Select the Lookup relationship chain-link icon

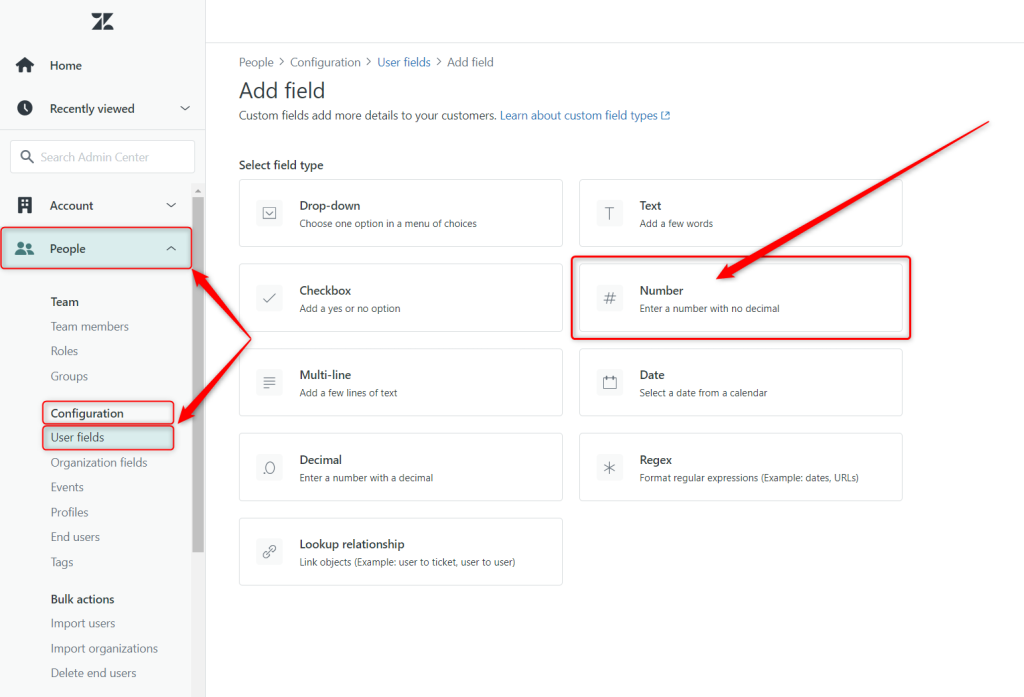(269, 551)
